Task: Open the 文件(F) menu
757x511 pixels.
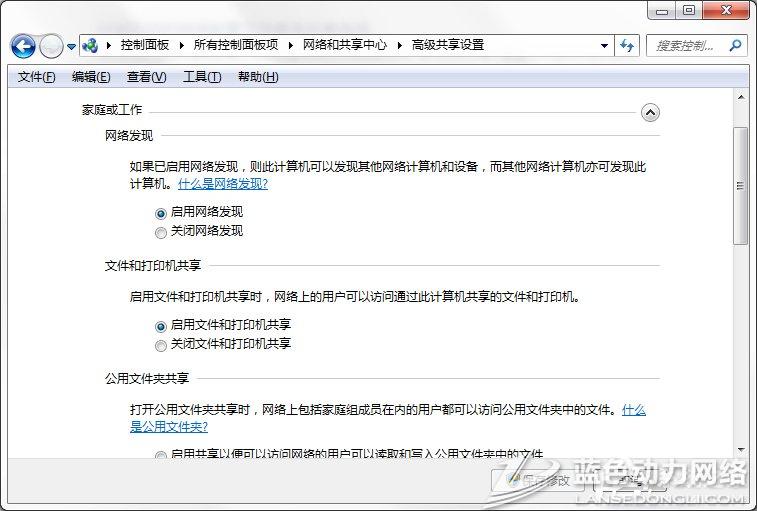Action: 37,77
